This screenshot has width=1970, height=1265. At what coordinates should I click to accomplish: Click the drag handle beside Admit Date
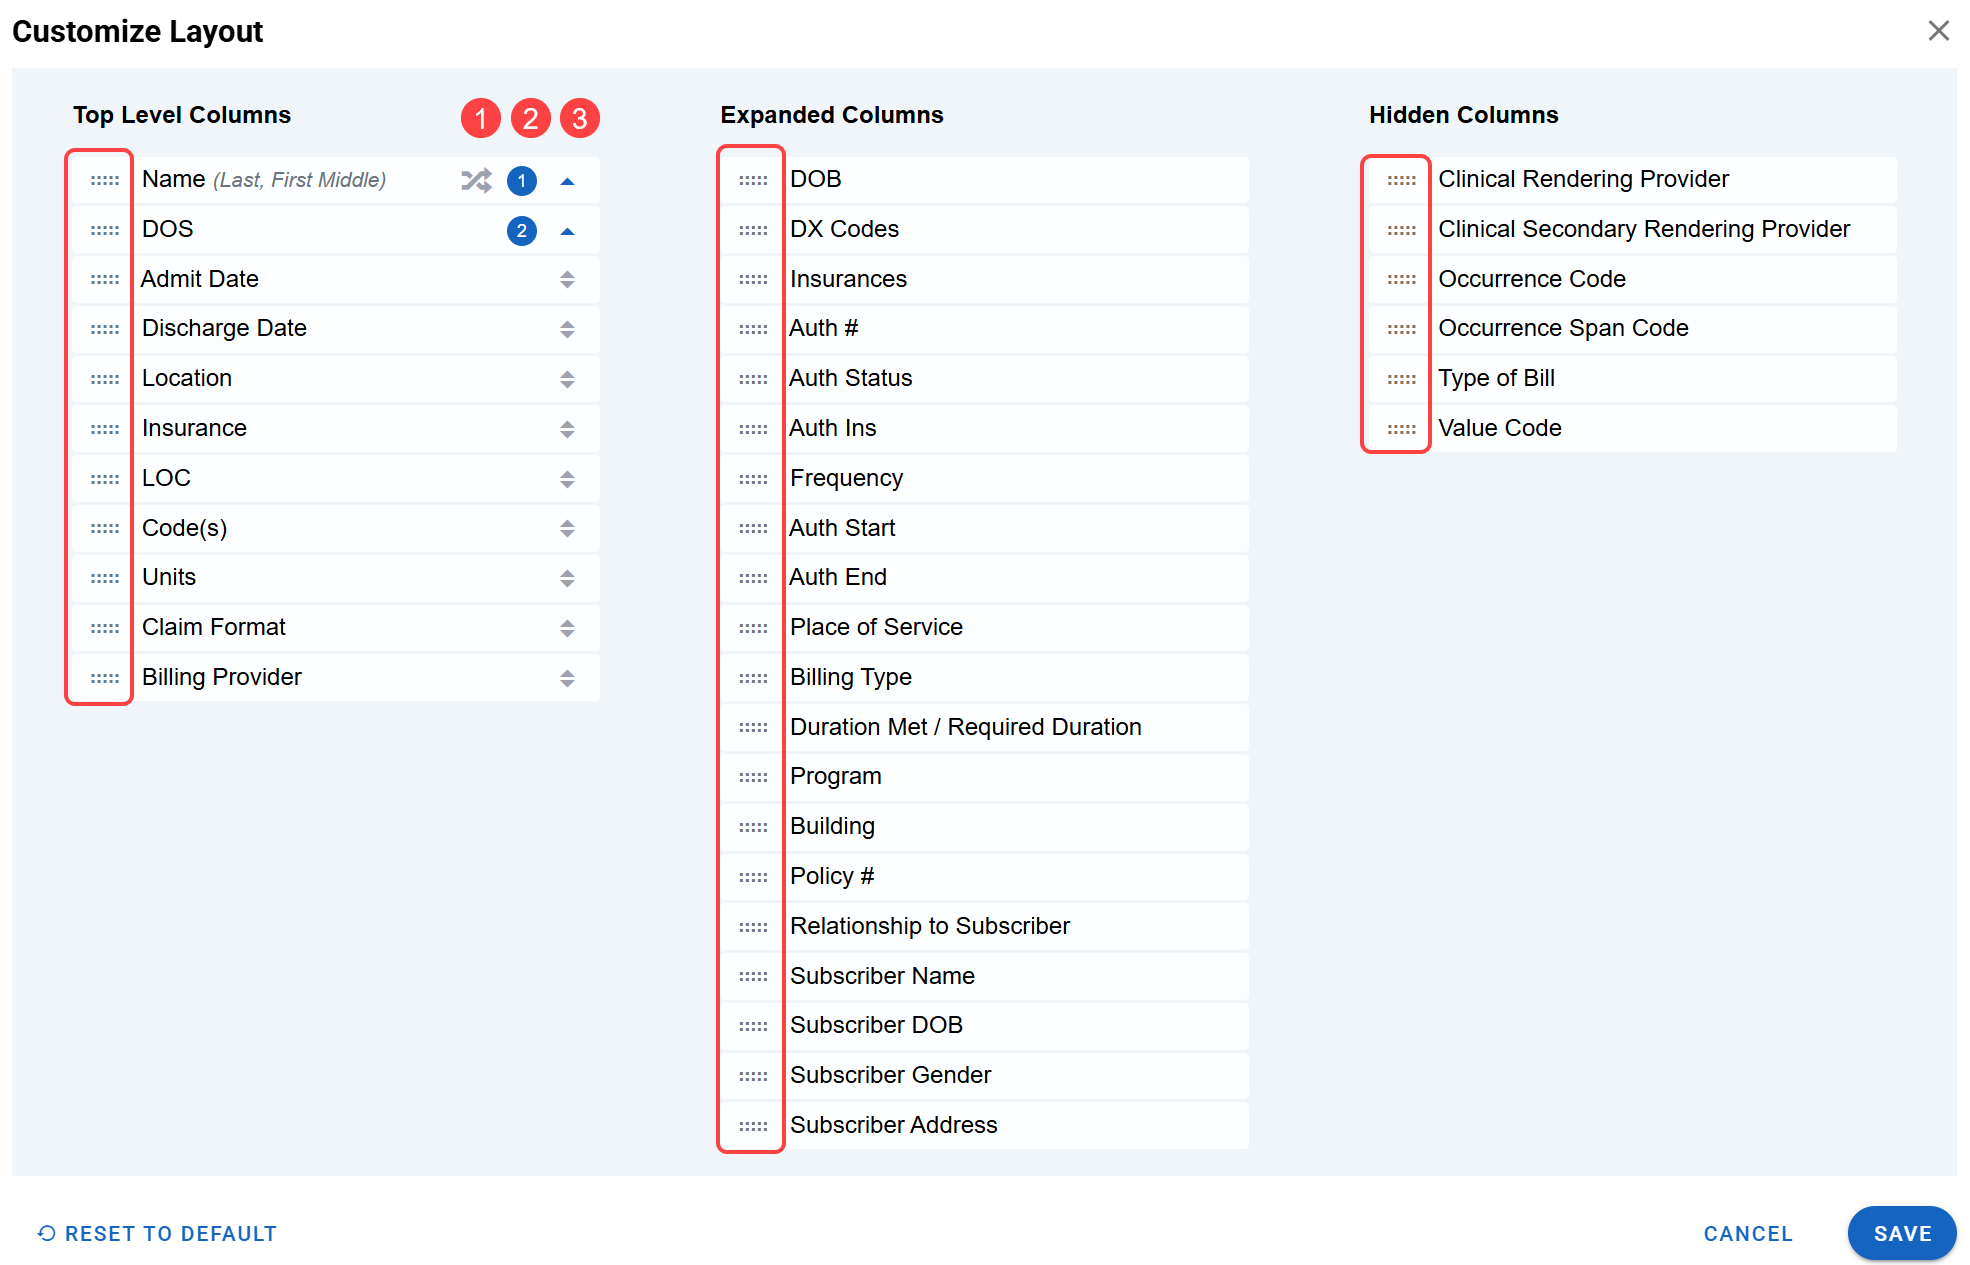104,280
